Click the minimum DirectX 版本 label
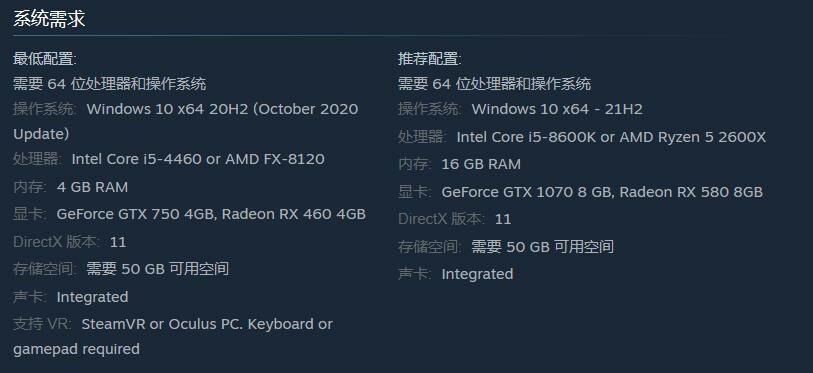 pos(55,242)
